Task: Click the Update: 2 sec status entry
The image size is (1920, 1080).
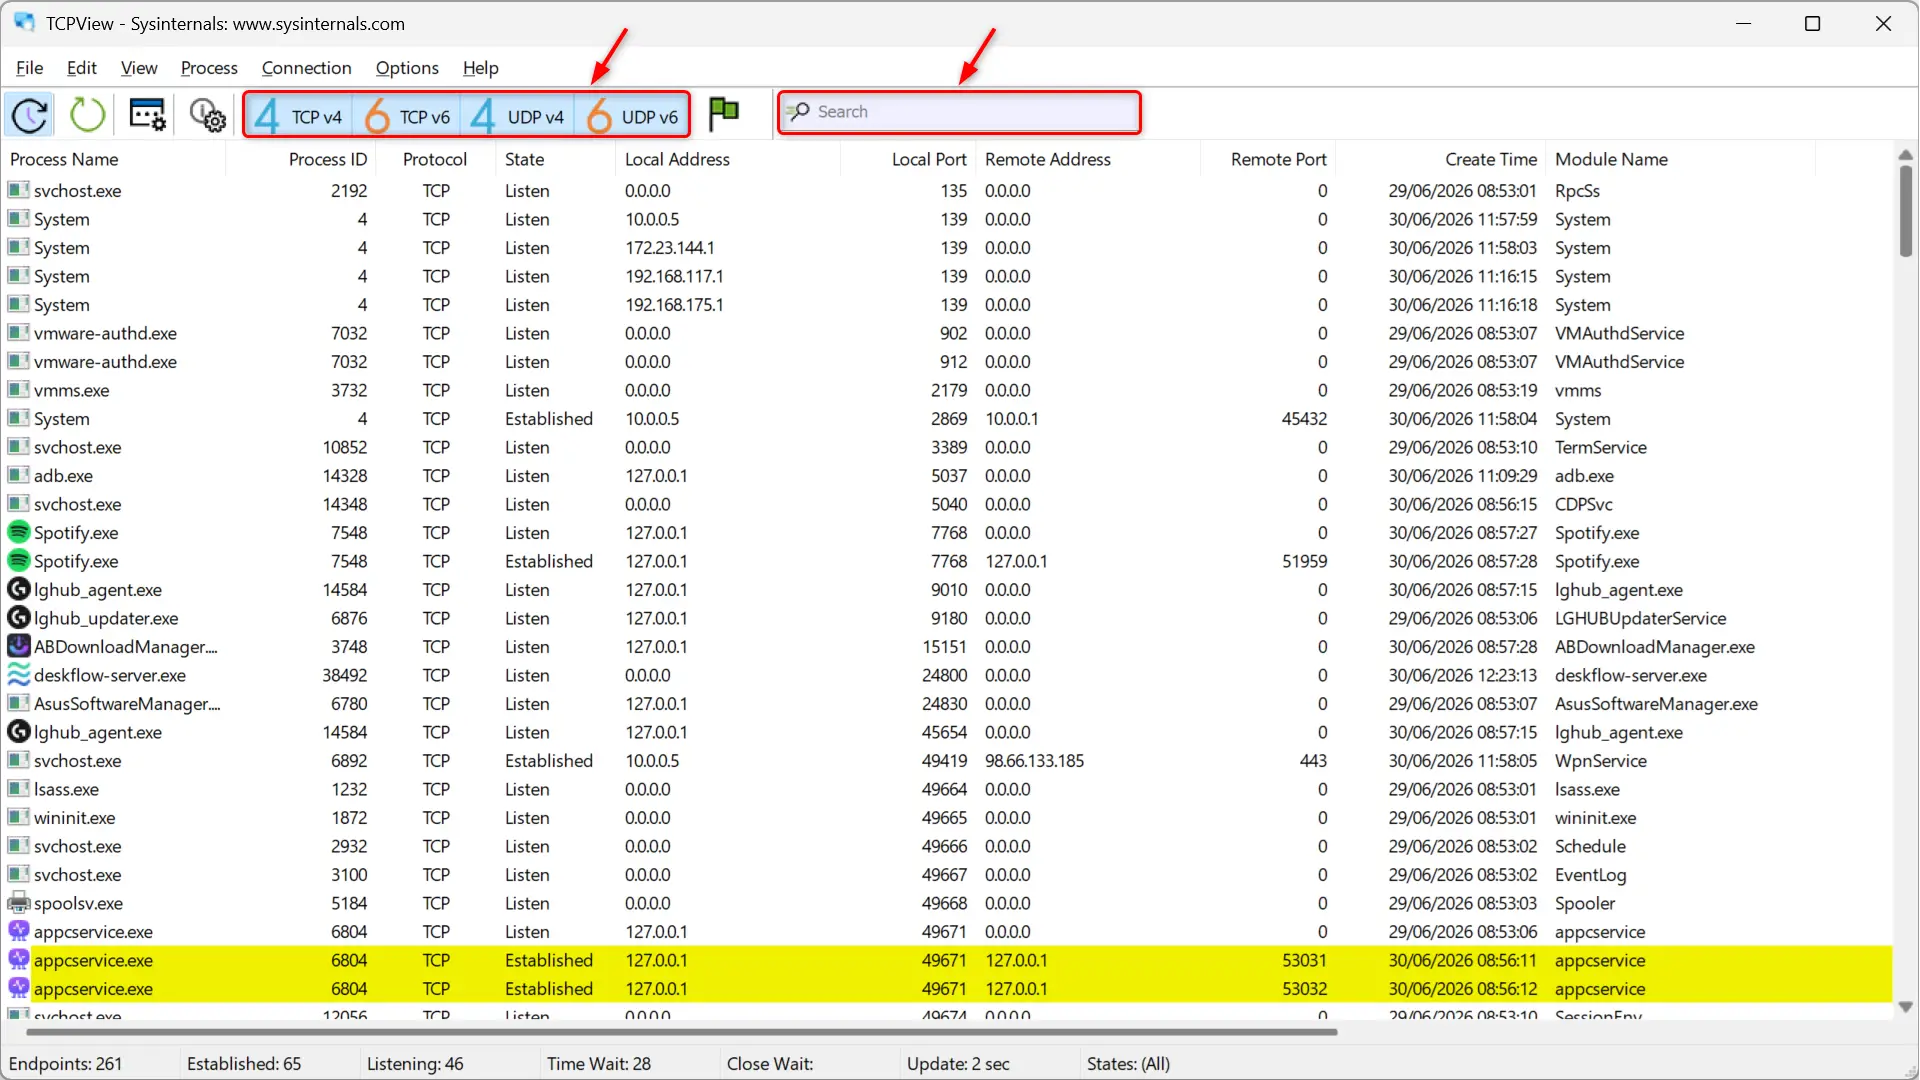Action: point(958,1064)
